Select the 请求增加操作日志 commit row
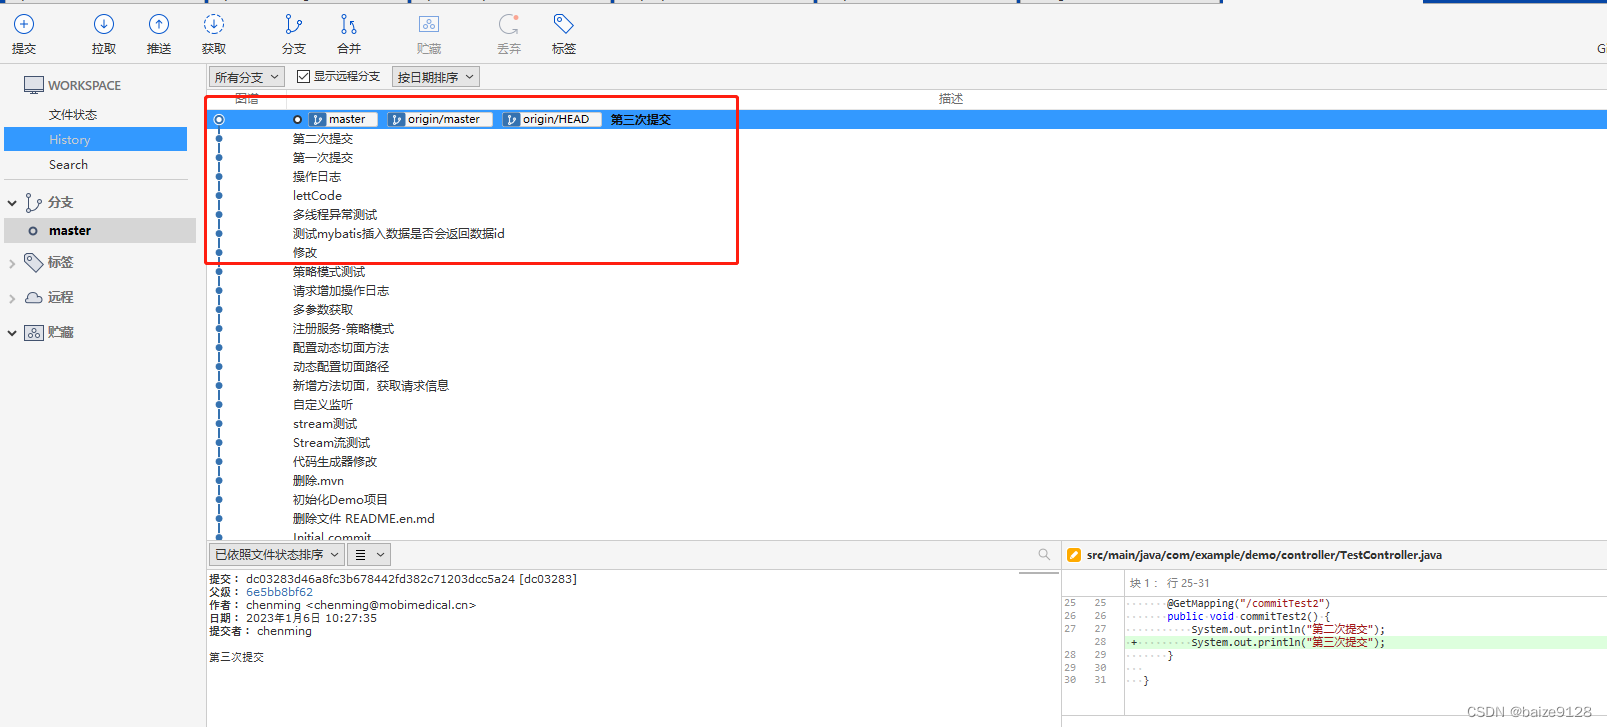 coord(907,291)
